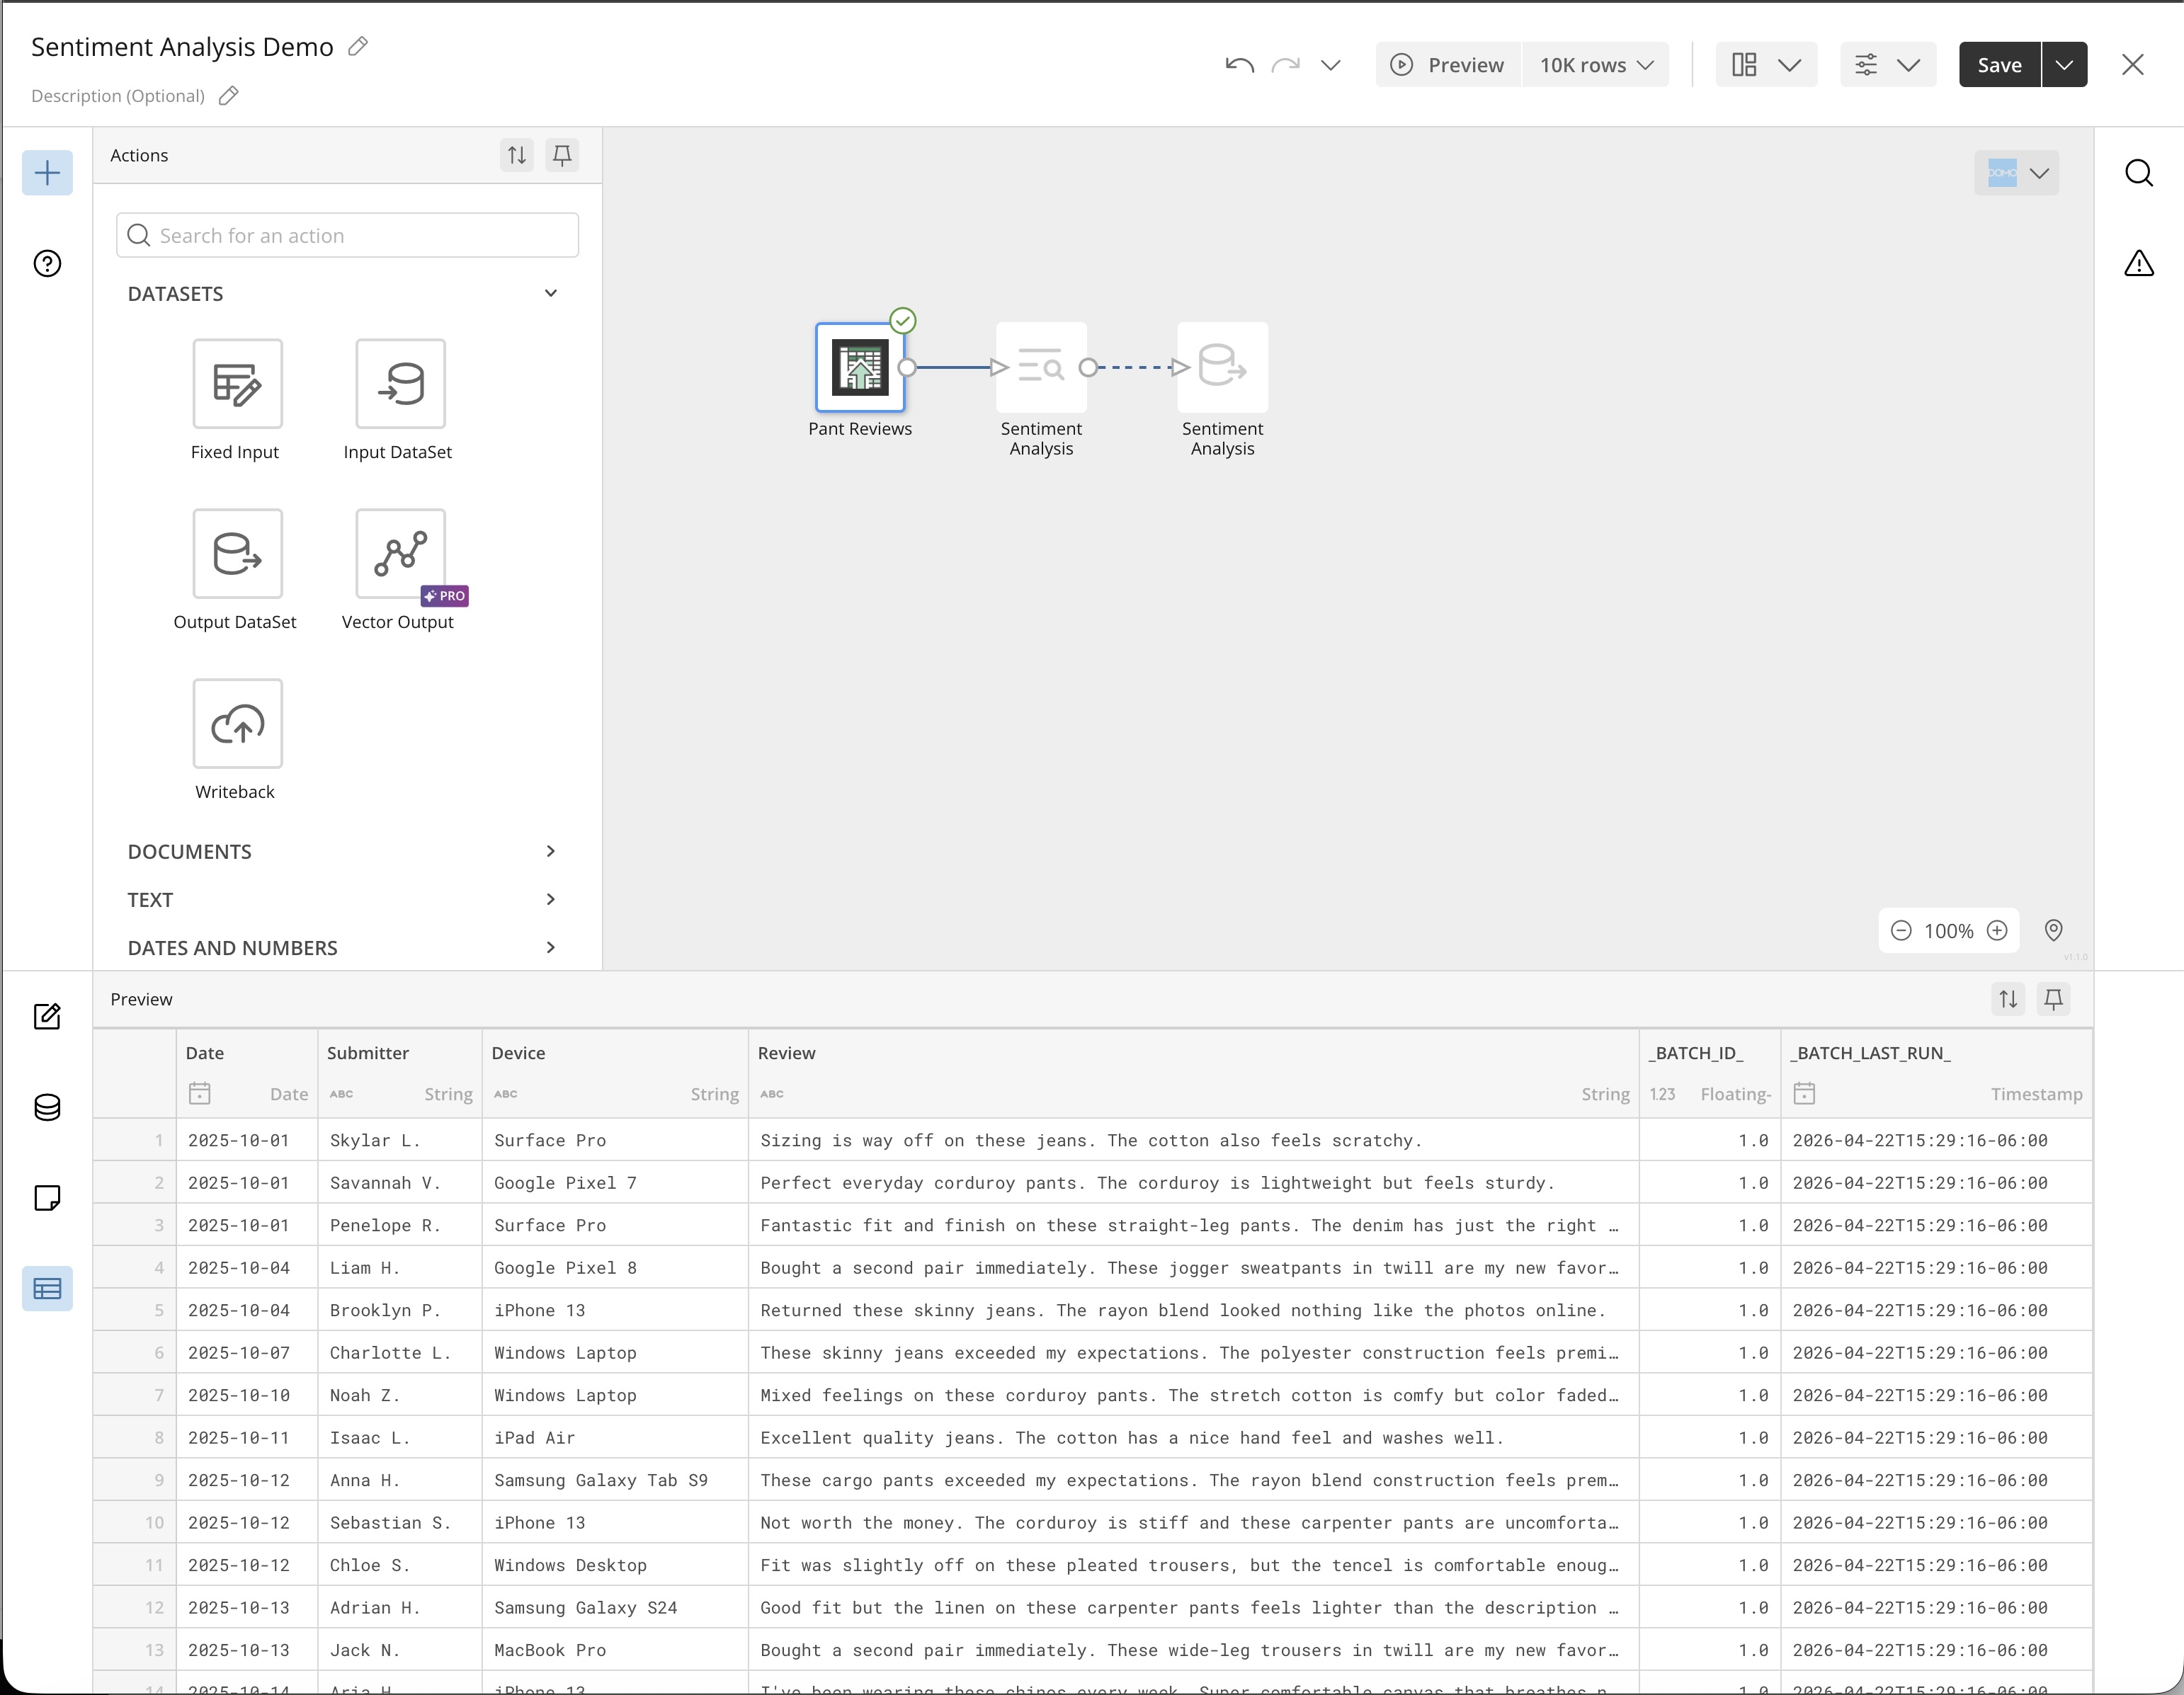Select the 2025-10-07 date cell

click(247, 1352)
